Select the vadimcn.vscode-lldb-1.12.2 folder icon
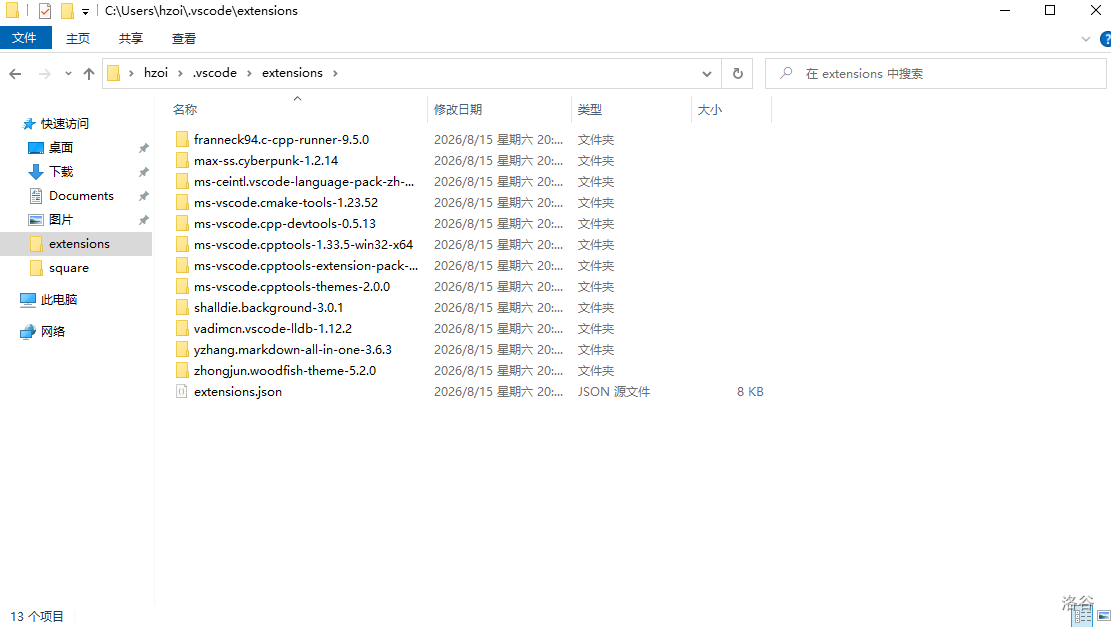This screenshot has width=1111, height=627. (x=182, y=329)
